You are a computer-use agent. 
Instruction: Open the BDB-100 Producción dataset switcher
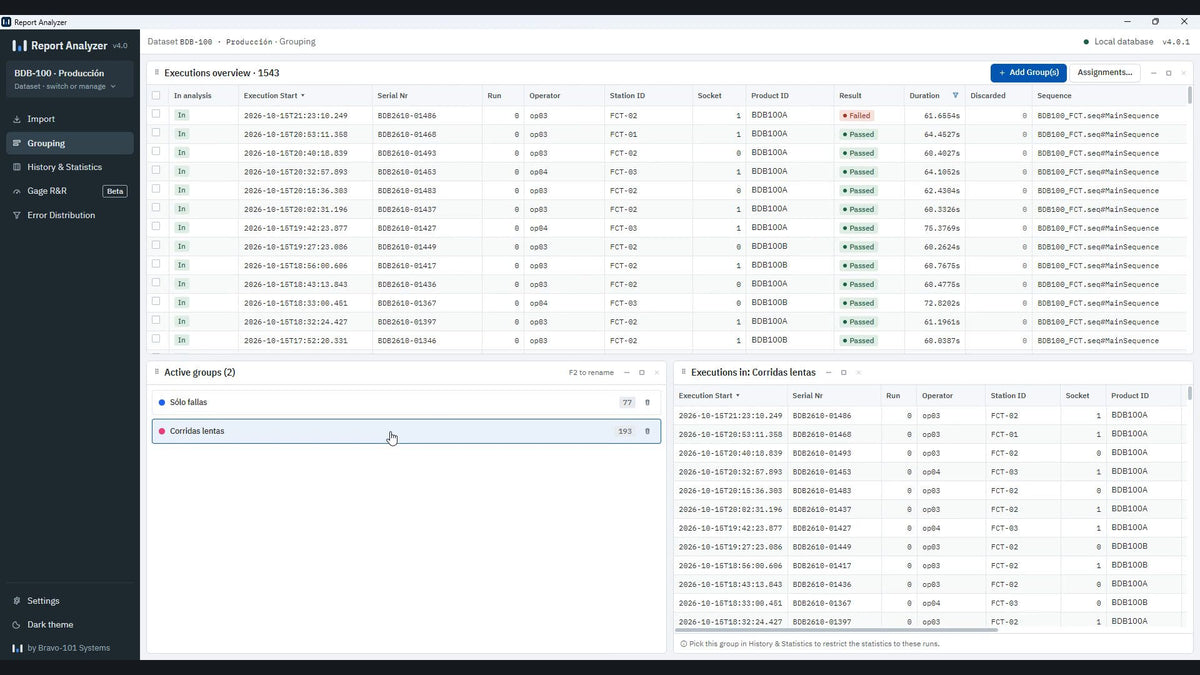click(x=69, y=79)
